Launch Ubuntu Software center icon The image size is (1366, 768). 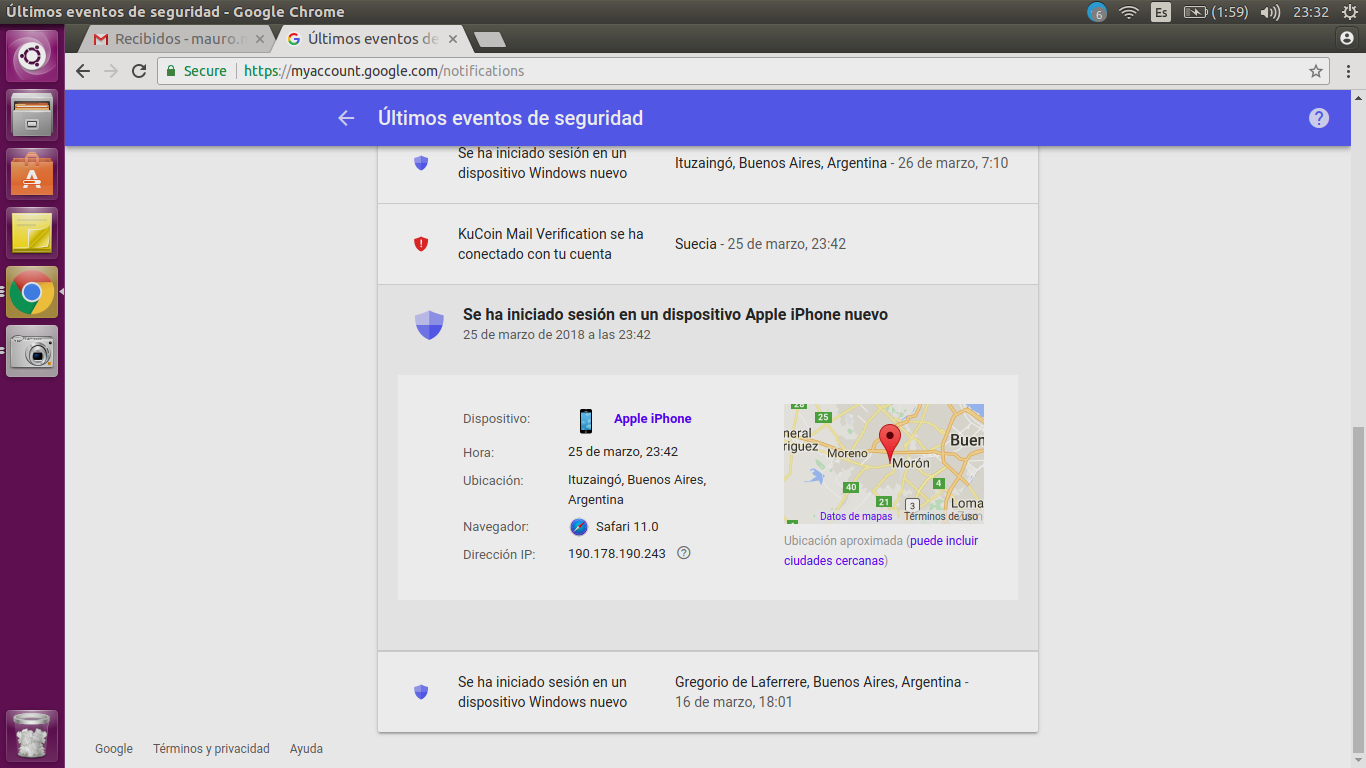tap(32, 173)
